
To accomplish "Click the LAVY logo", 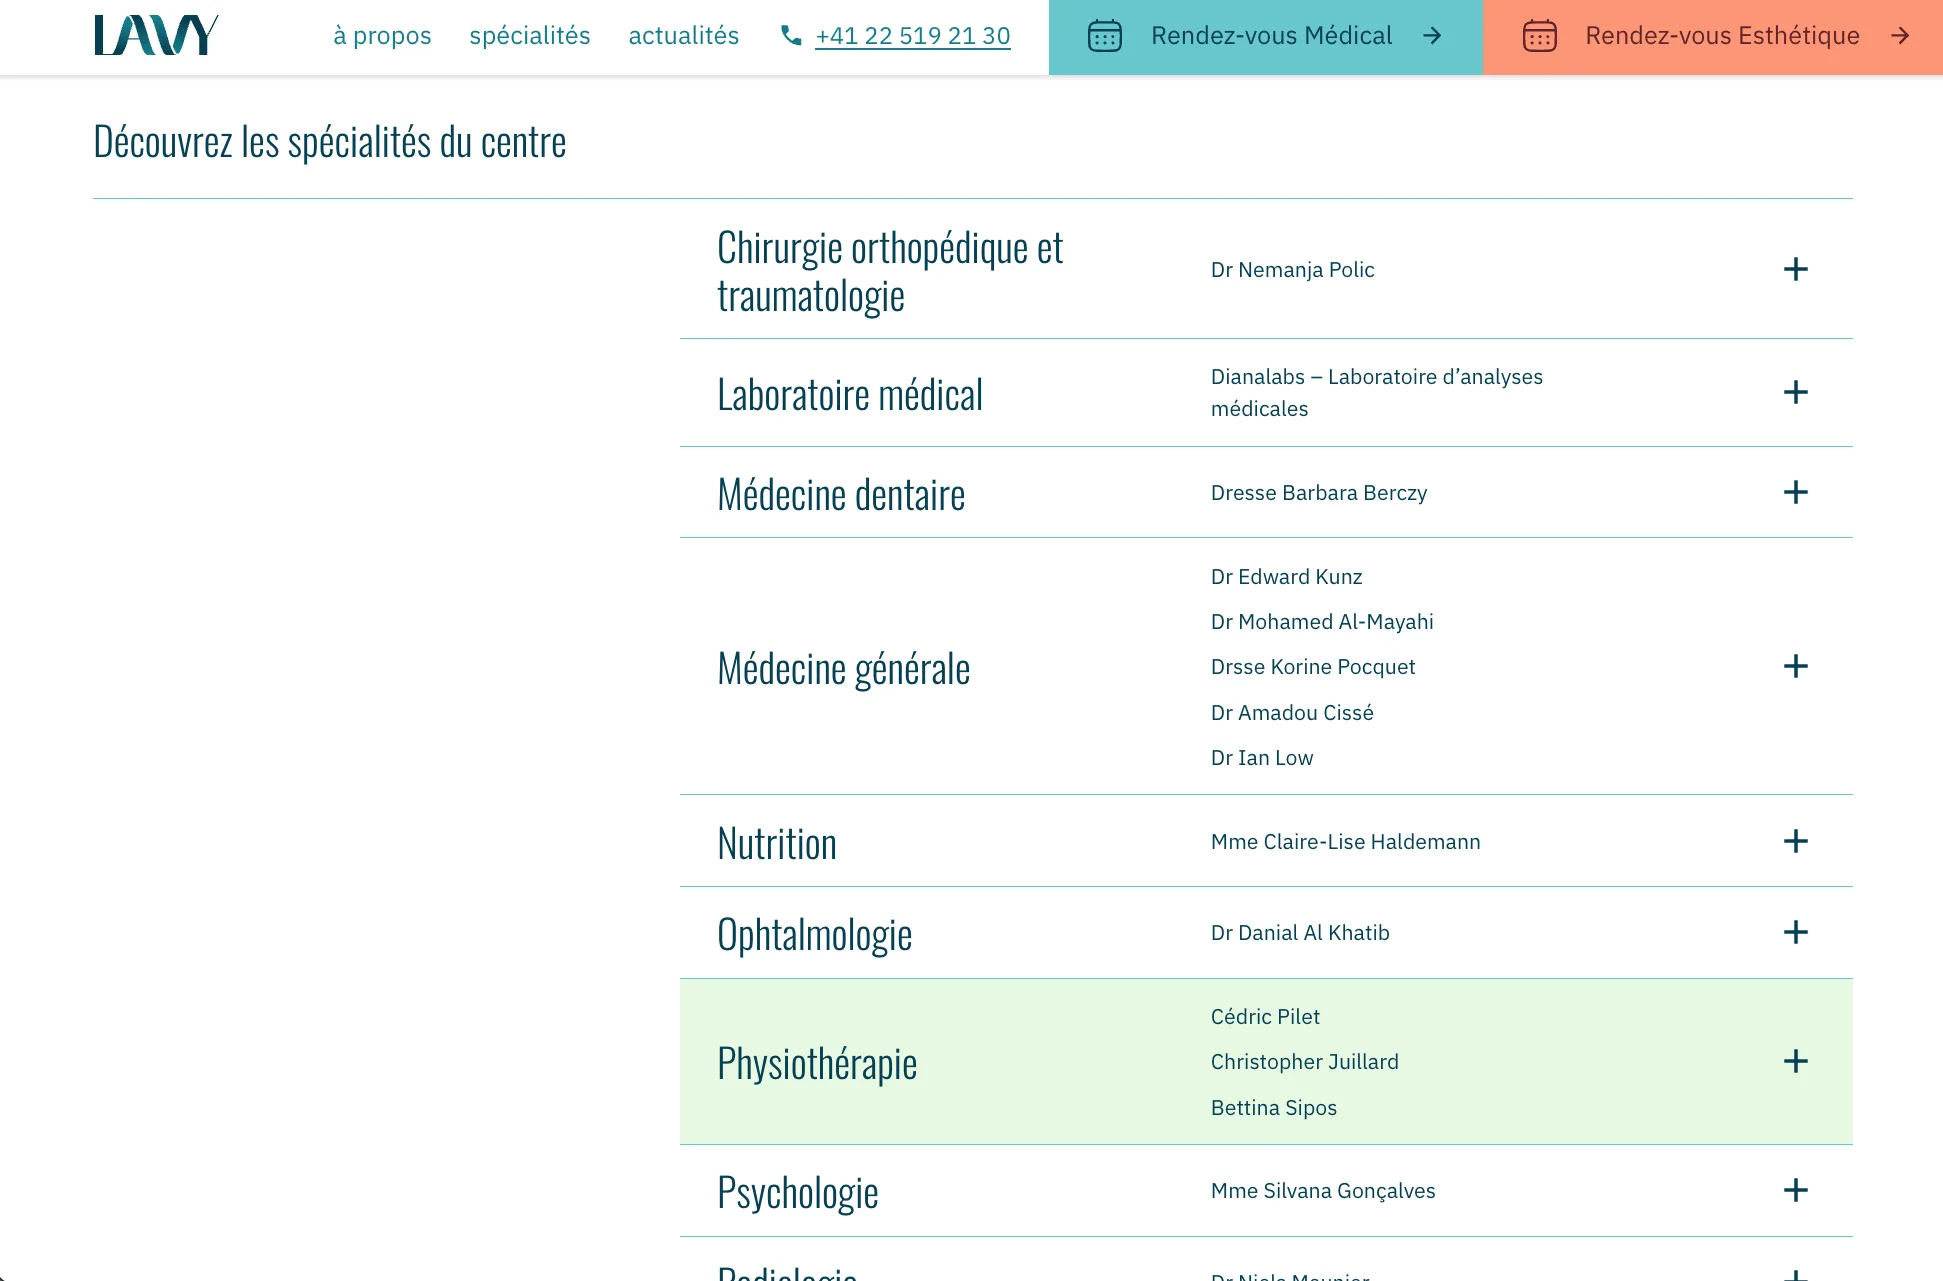I will click(156, 35).
